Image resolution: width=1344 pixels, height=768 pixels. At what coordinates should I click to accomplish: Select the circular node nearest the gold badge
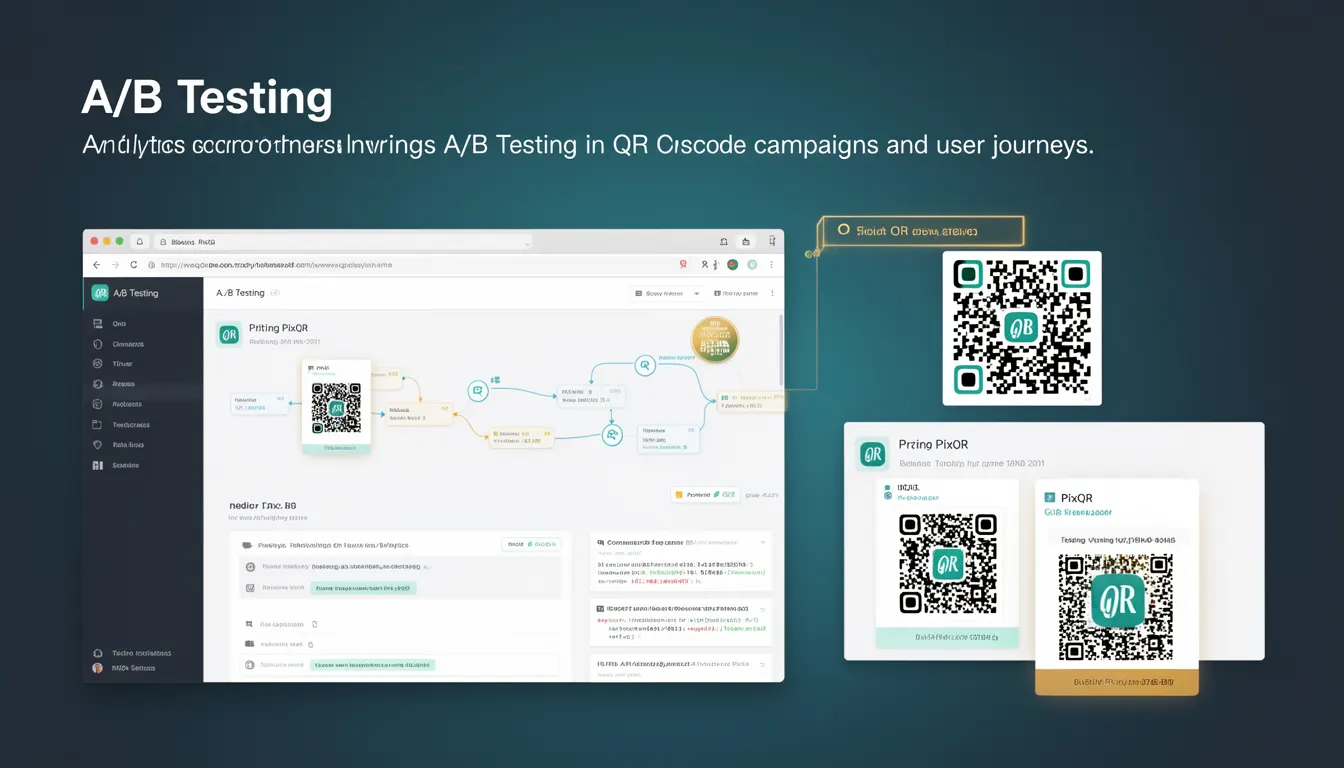[645, 366]
